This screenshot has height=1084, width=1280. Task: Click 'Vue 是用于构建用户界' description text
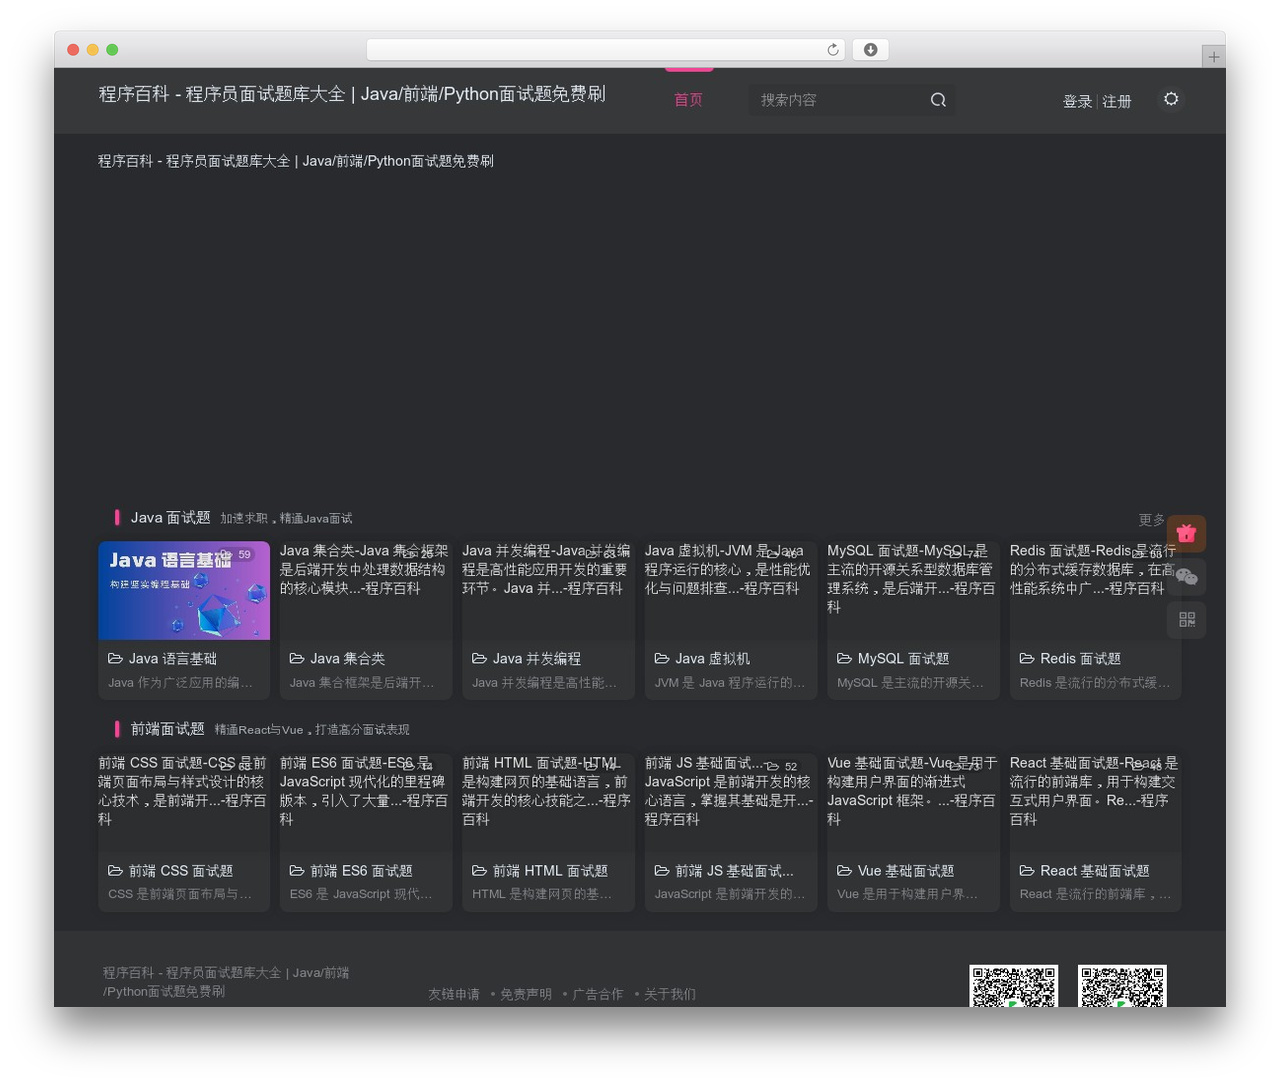pos(908,894)
